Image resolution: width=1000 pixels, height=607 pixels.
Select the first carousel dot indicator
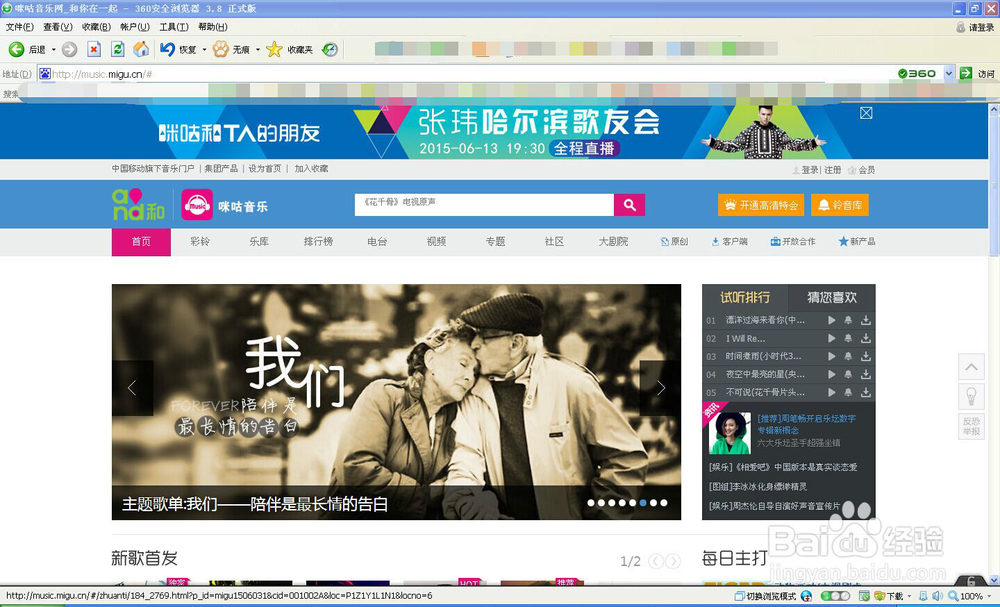(x=591, y=503)
